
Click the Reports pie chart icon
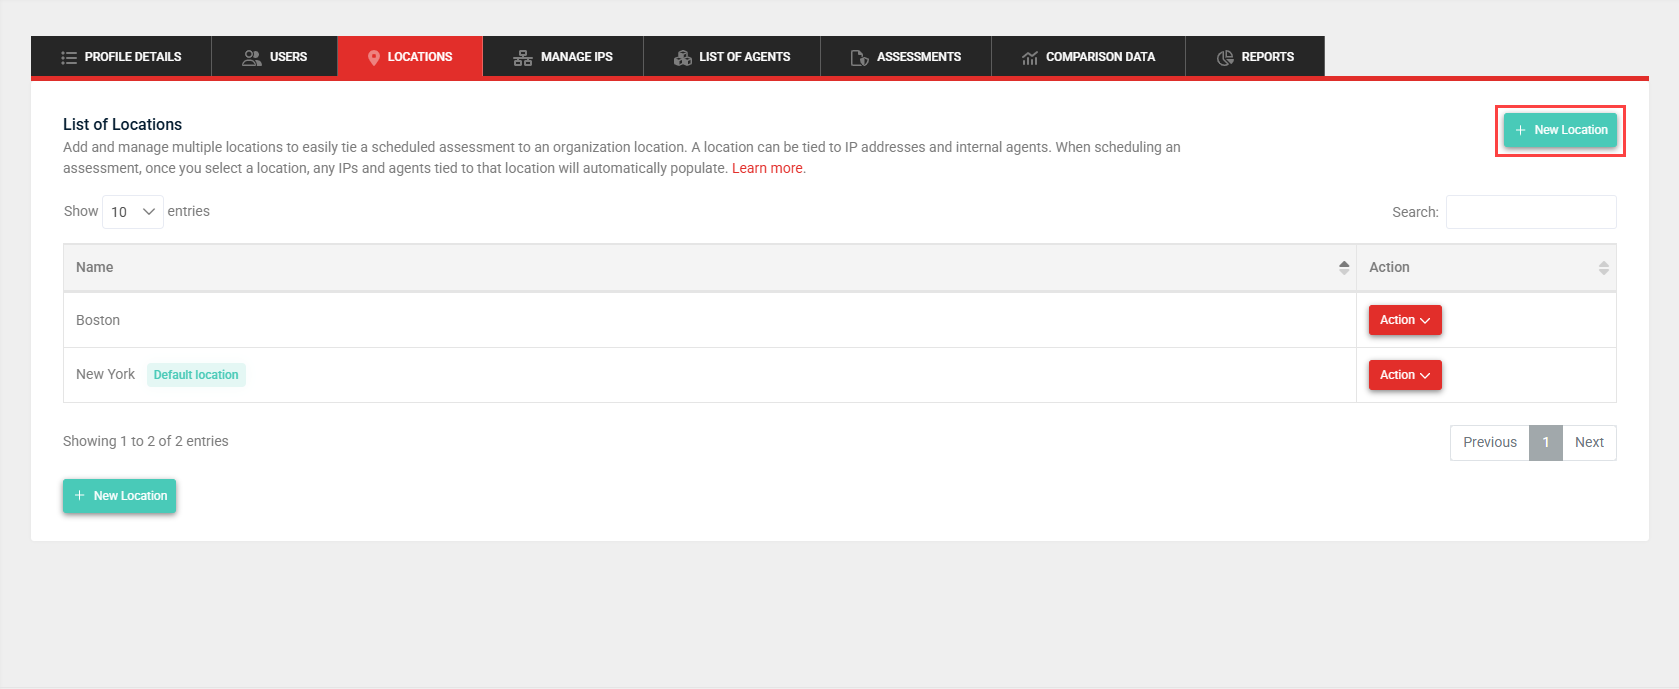pyautogui.click(x=1225, y=58)
